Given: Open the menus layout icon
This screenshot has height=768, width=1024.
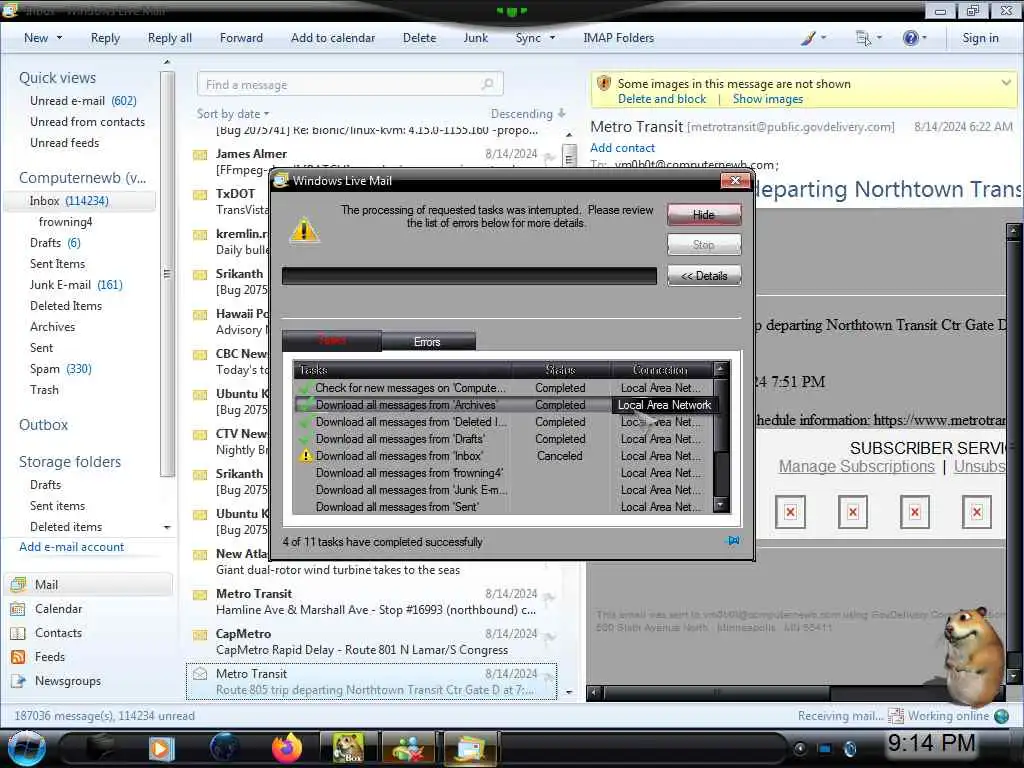Looking at the screenshot, I should (863, 38).
